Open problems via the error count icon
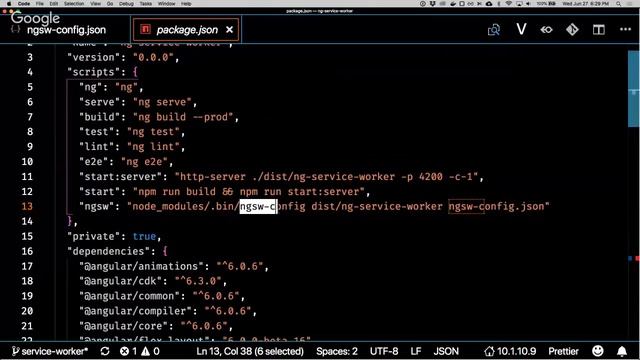The image size is (640, 360). (129, 351)
